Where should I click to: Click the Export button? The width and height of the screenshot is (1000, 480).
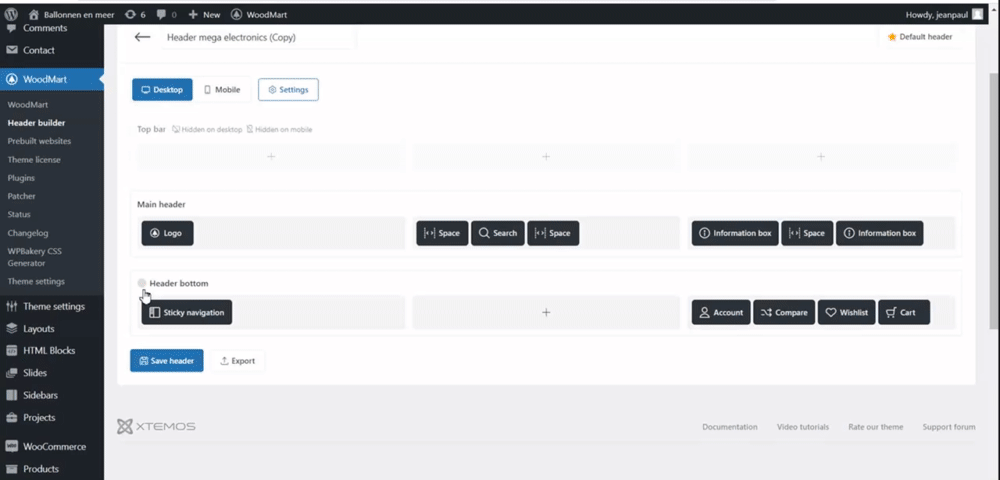pos(237,361)
